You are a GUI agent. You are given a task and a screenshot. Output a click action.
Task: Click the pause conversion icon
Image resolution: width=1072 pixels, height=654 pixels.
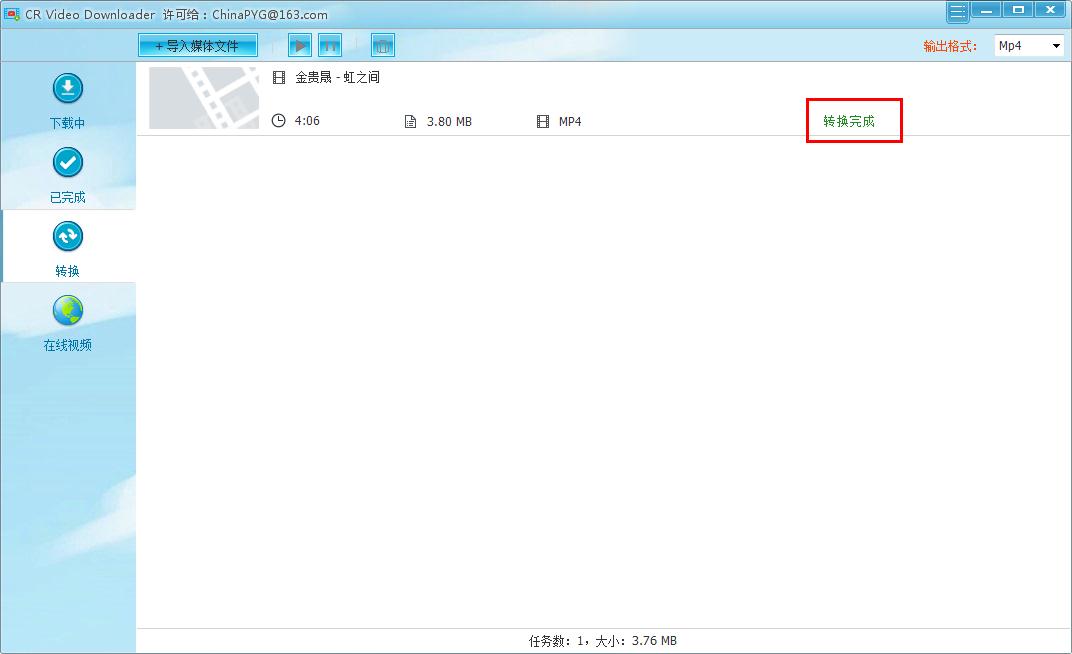(330, 45)
